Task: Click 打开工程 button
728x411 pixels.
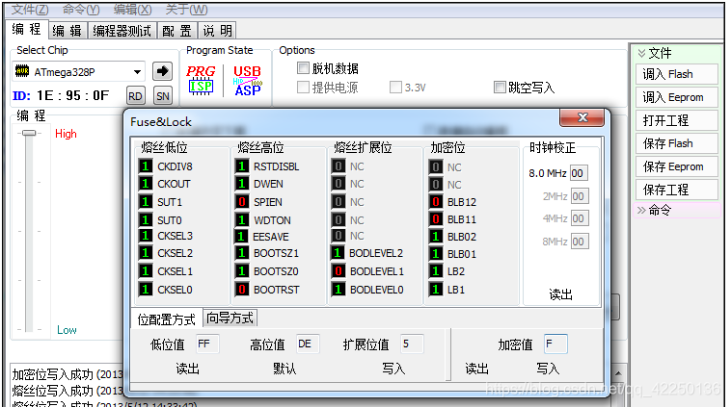Action: pyautogui.click(x=676, y=121)
